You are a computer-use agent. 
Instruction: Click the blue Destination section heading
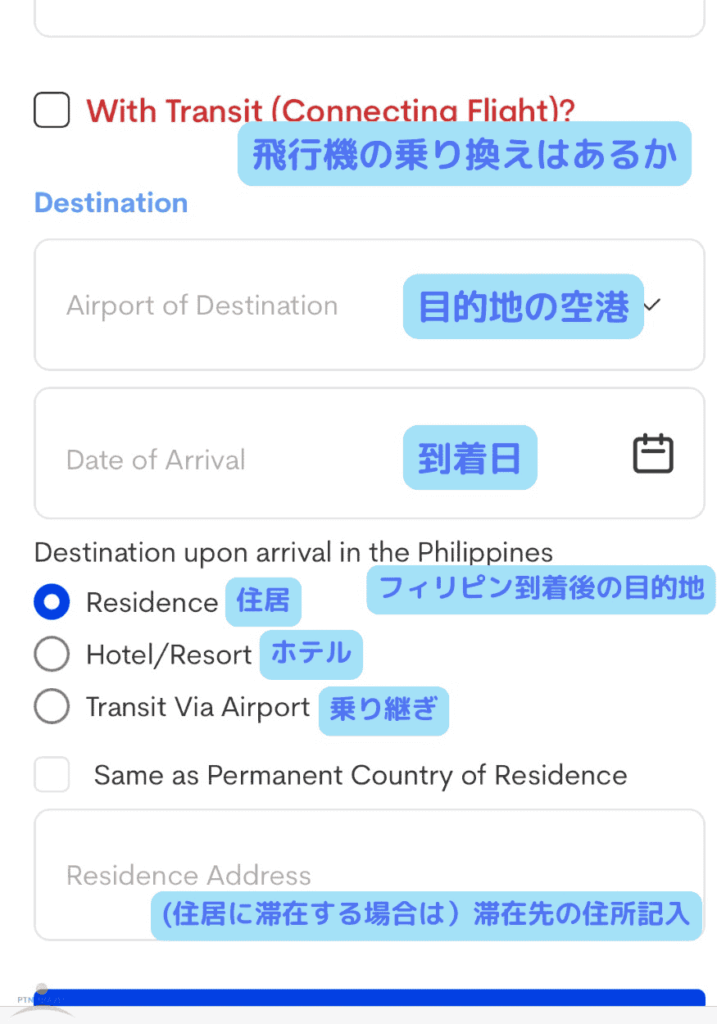(111, 203)
